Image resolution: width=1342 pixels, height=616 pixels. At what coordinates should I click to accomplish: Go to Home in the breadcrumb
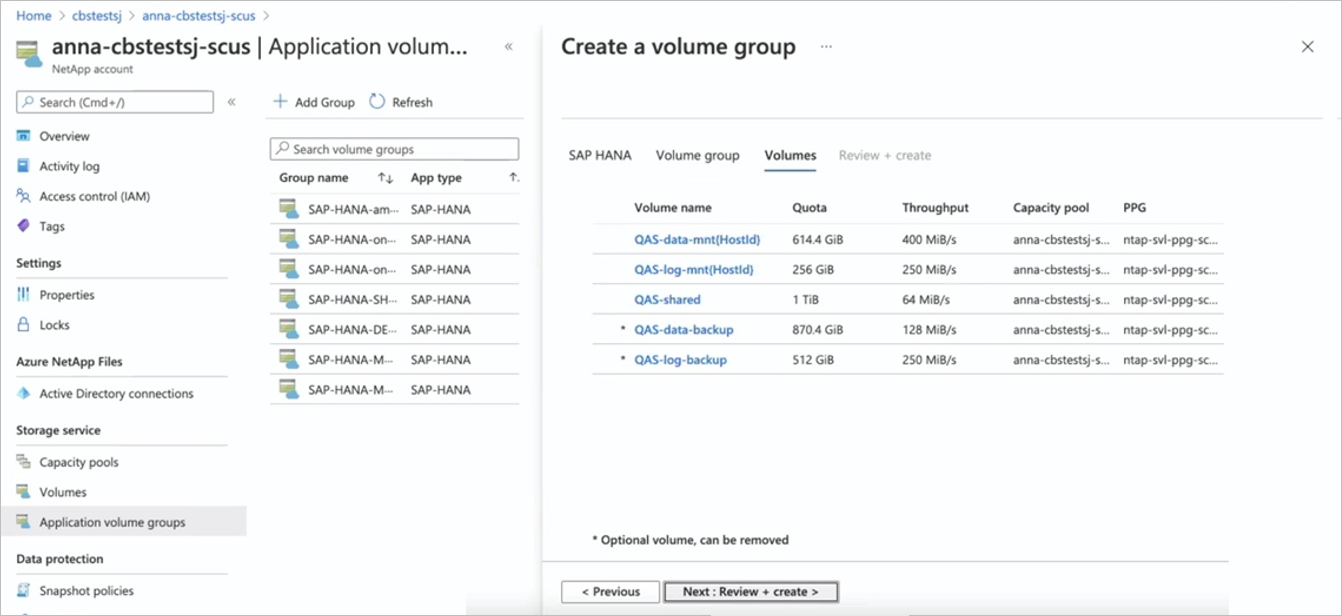34,16
